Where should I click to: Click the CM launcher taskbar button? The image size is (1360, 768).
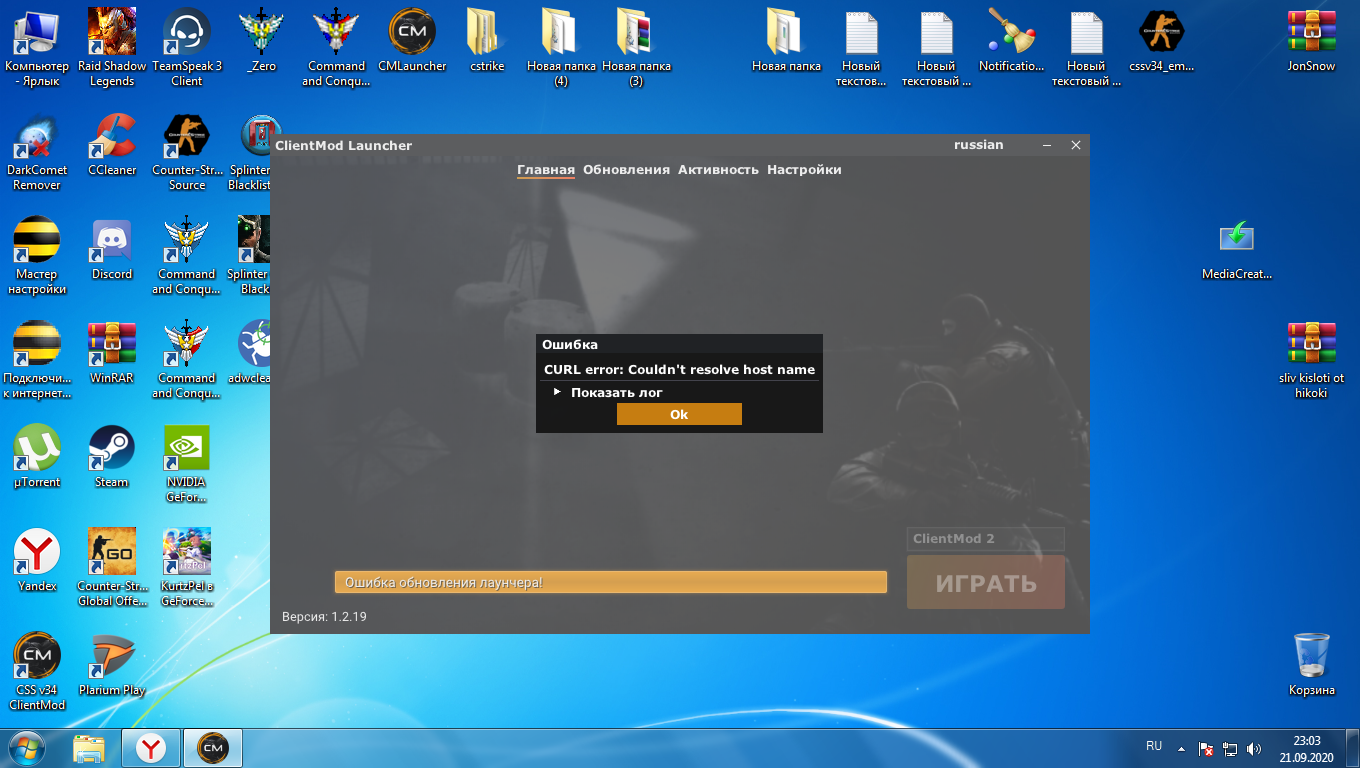point(213,748)
